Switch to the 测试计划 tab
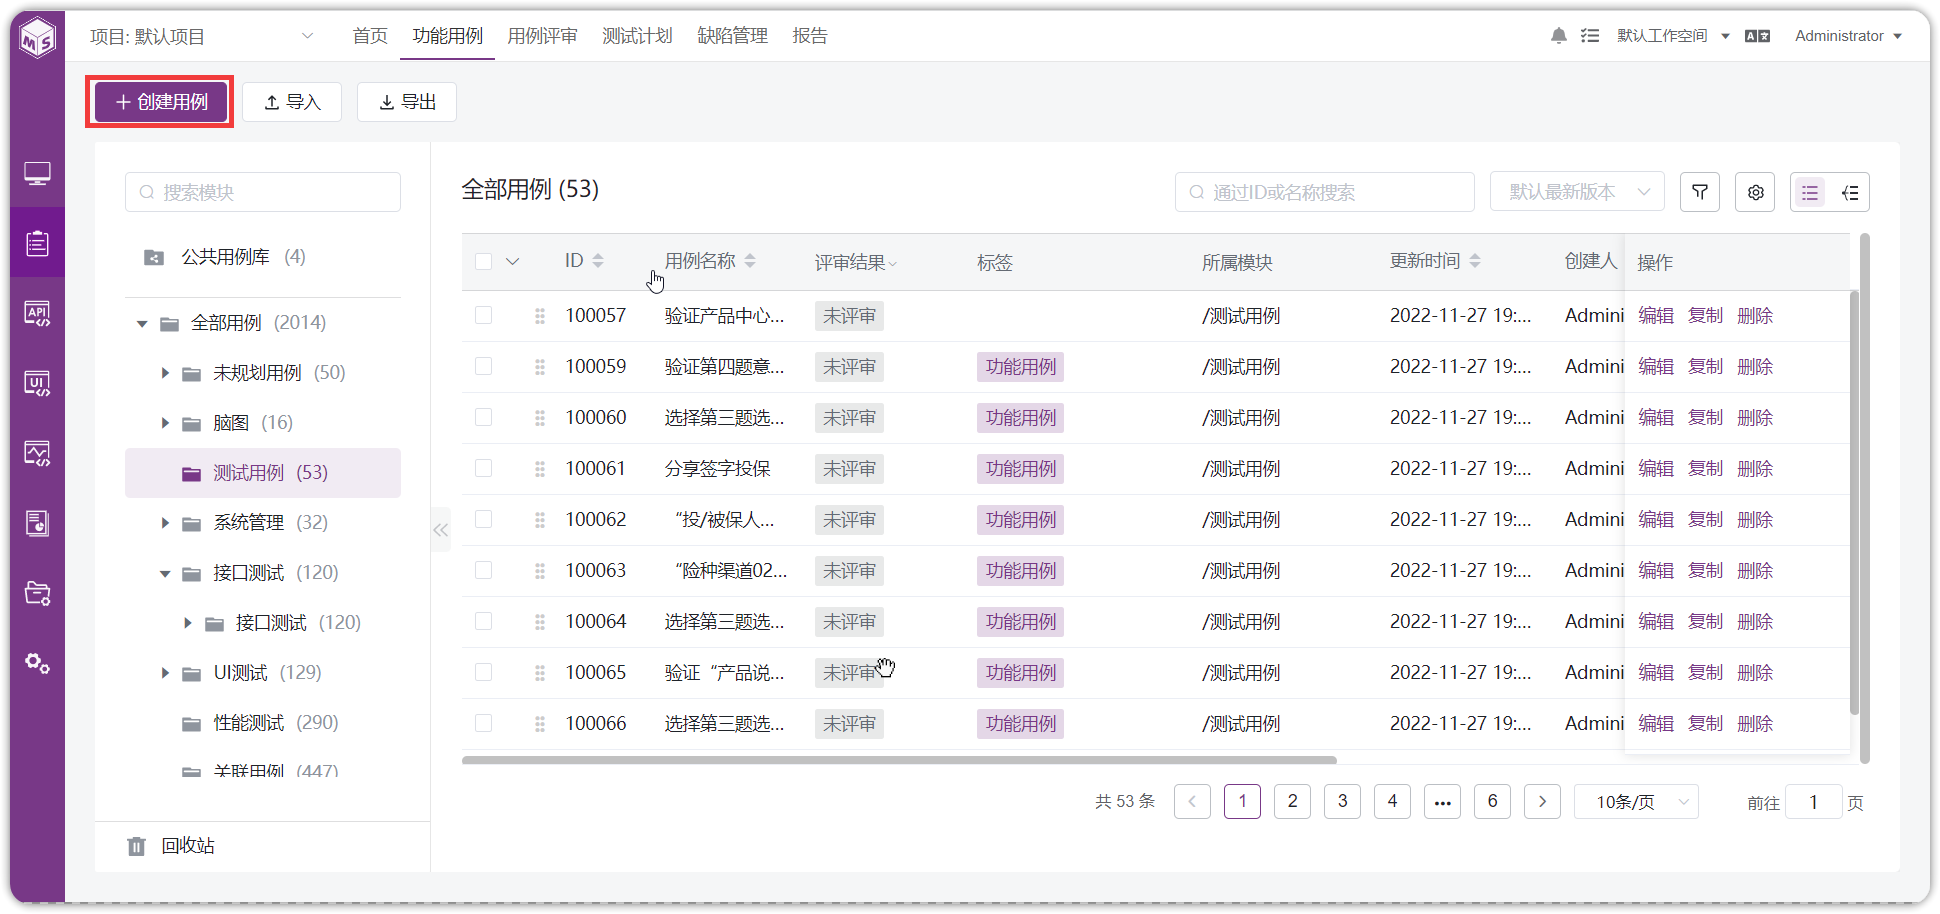Viewport: 1940px width, 914px height. 637,36
